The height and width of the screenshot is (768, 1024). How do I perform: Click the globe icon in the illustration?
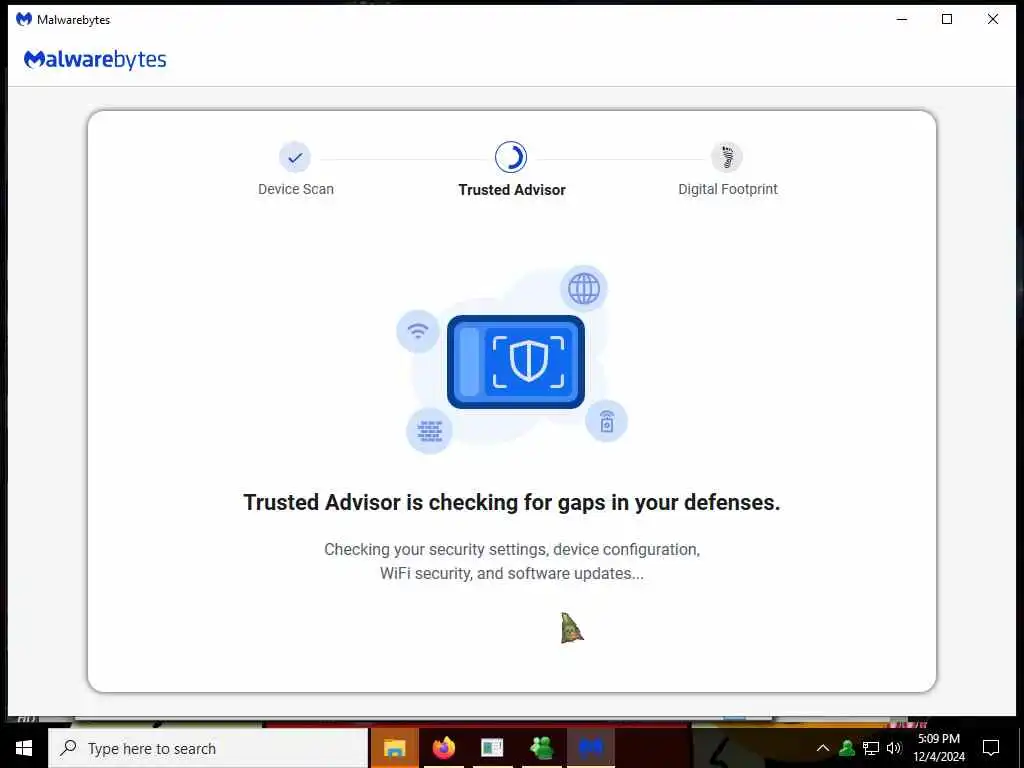click(x=584, y=288)
